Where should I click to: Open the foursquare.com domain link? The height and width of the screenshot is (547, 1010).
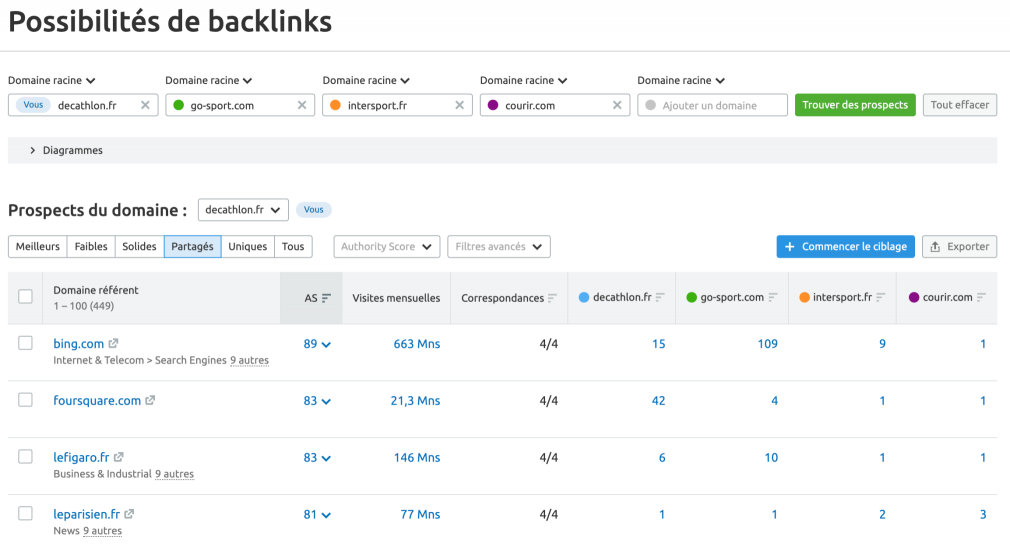(97, 401)
